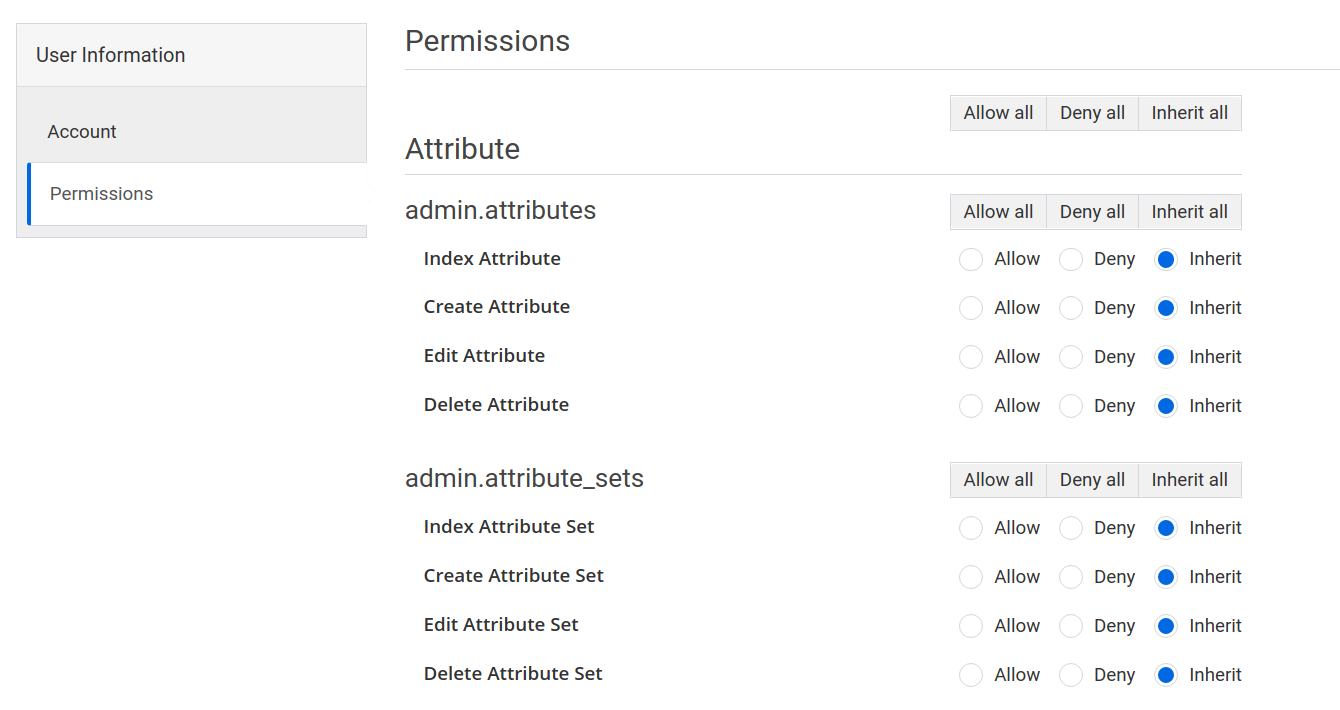The width and height of the screenshot is (1340, 710).
Task: Click Allow all at the top of Permissions
Action: (x=997, y=112)
